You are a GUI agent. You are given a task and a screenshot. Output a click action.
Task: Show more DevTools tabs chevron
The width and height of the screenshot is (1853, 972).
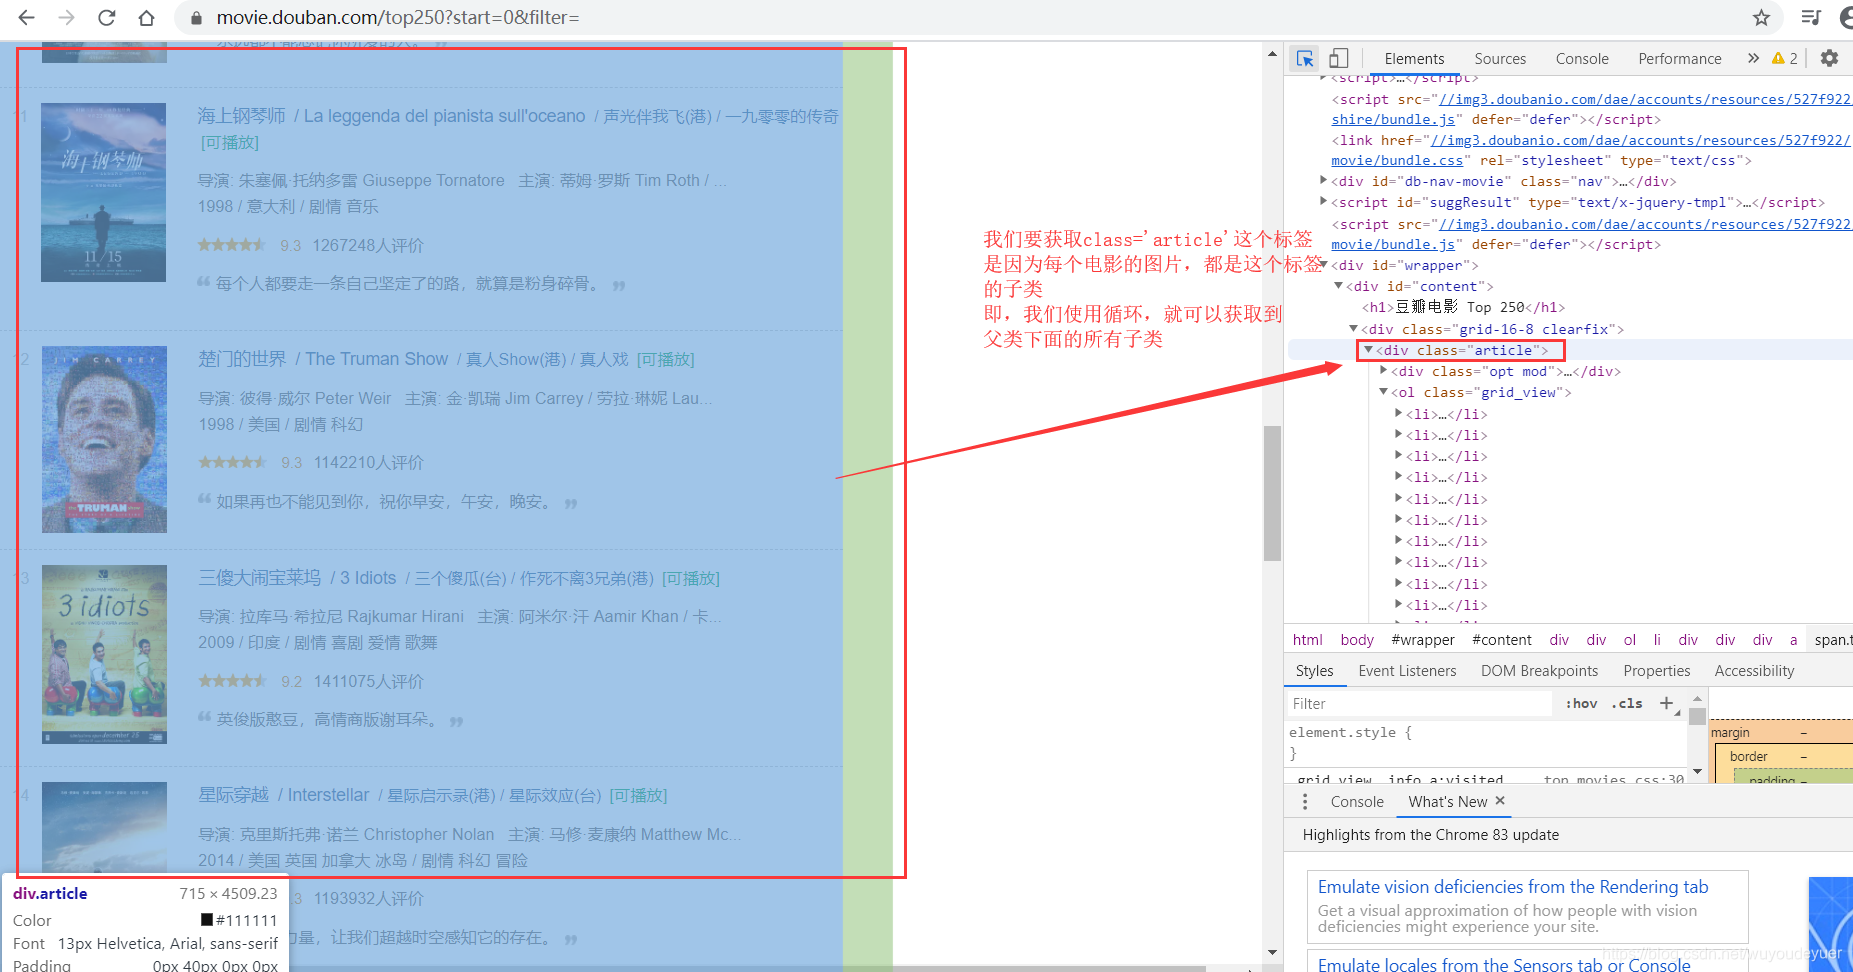pyautogui.click(x=1753, y=58)
